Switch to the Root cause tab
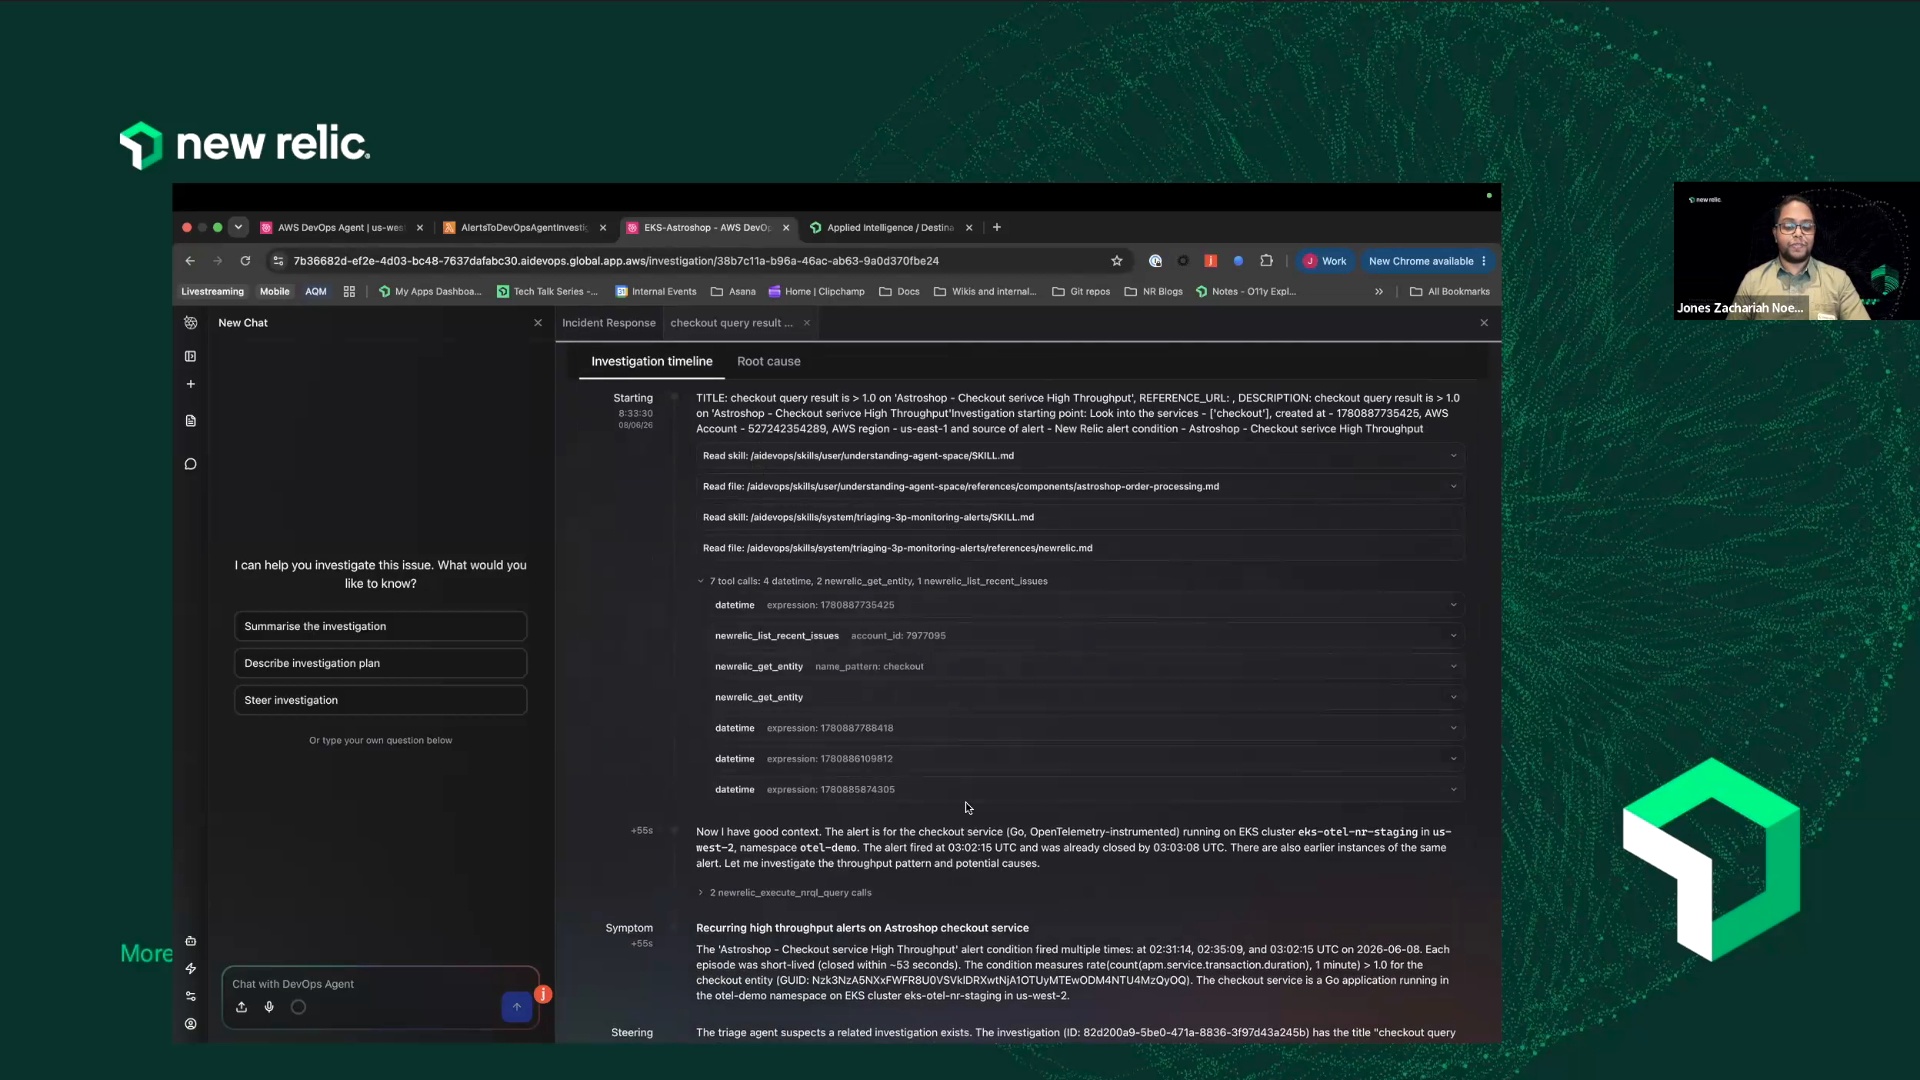 point(769,362)
